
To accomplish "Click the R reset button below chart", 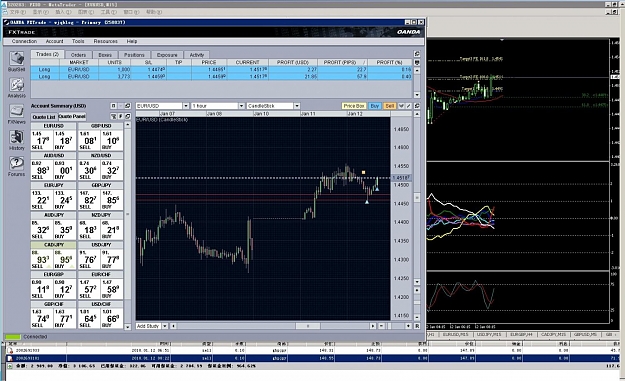I will point(417,326).
